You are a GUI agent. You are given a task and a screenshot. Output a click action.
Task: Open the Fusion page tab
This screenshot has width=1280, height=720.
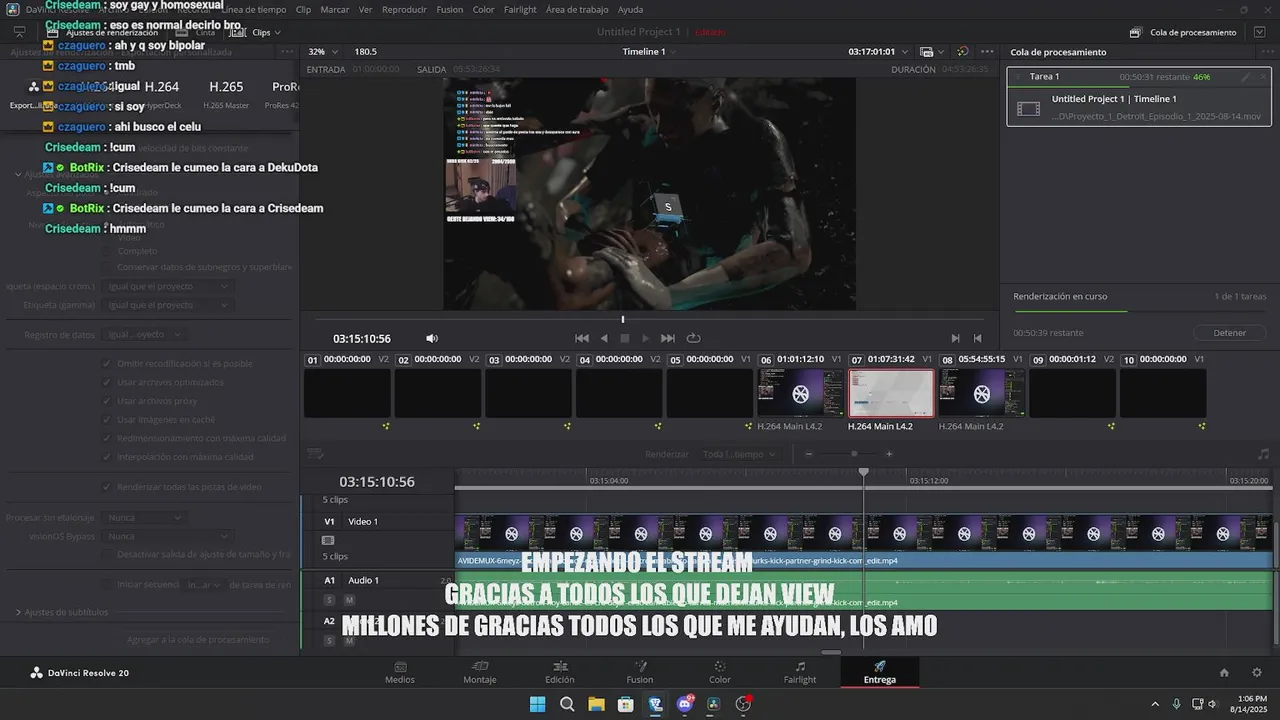click(x=640, y=672)
